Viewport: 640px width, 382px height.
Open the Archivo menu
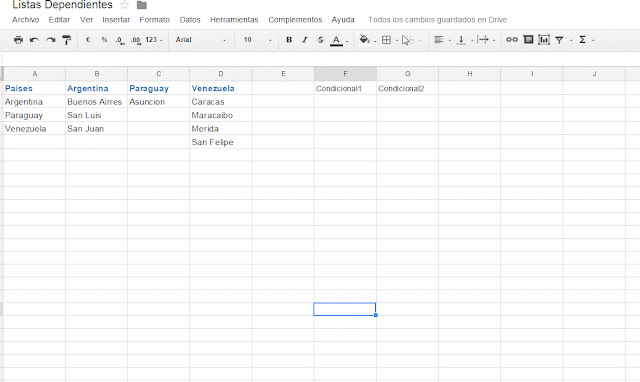26,20
